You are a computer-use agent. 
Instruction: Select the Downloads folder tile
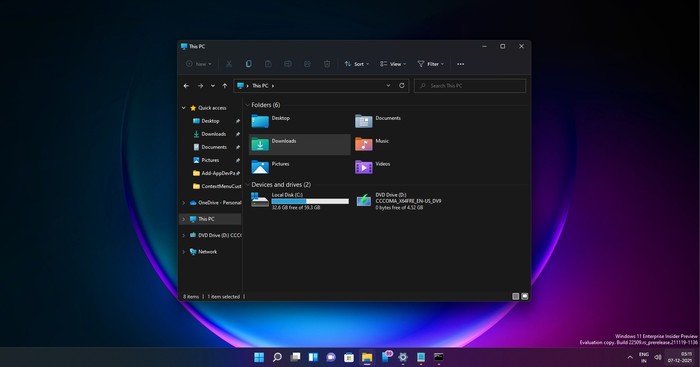299,144
